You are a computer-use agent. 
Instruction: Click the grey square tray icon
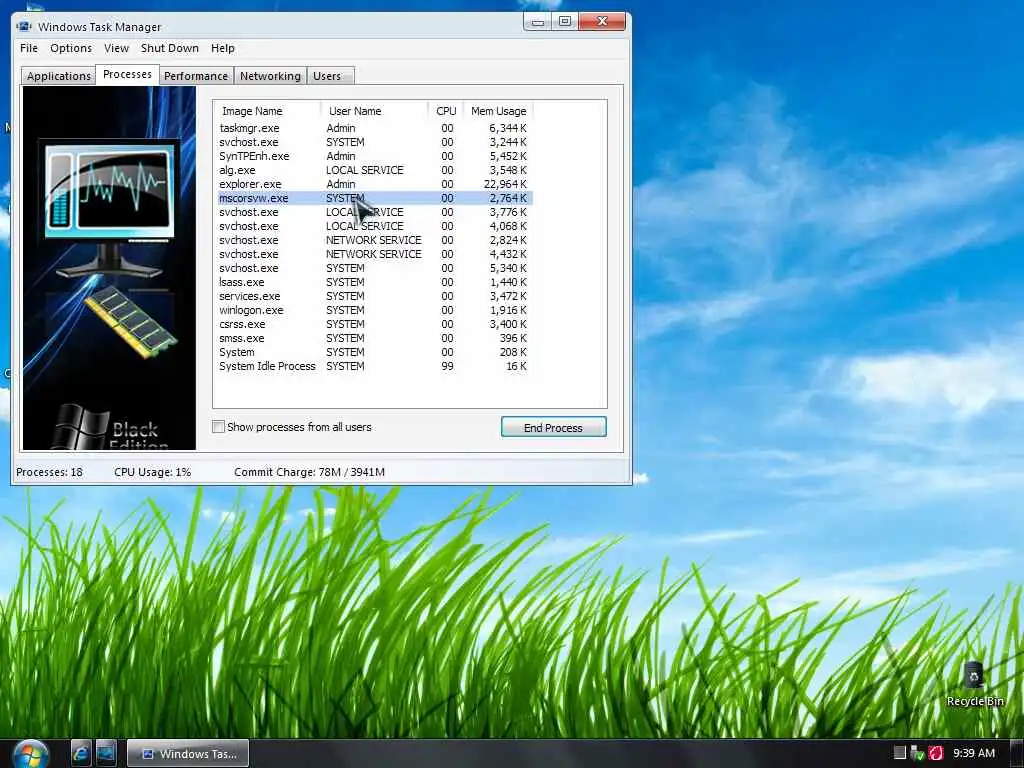pos(899,753)
